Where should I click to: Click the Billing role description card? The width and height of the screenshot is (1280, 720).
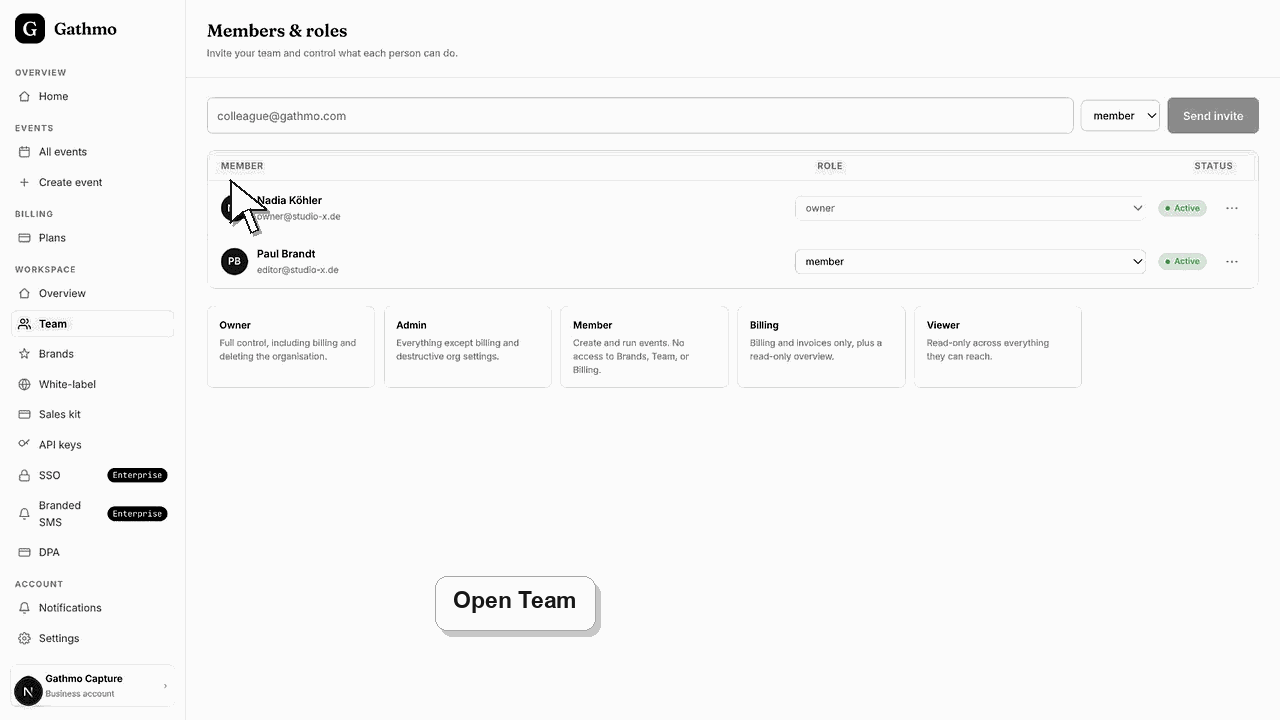[x=821, y=347]
